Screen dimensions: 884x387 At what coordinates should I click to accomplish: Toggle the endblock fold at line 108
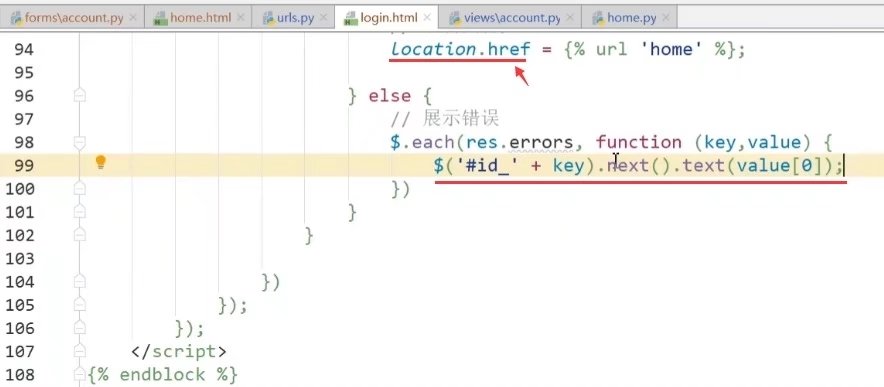[79, 373]
